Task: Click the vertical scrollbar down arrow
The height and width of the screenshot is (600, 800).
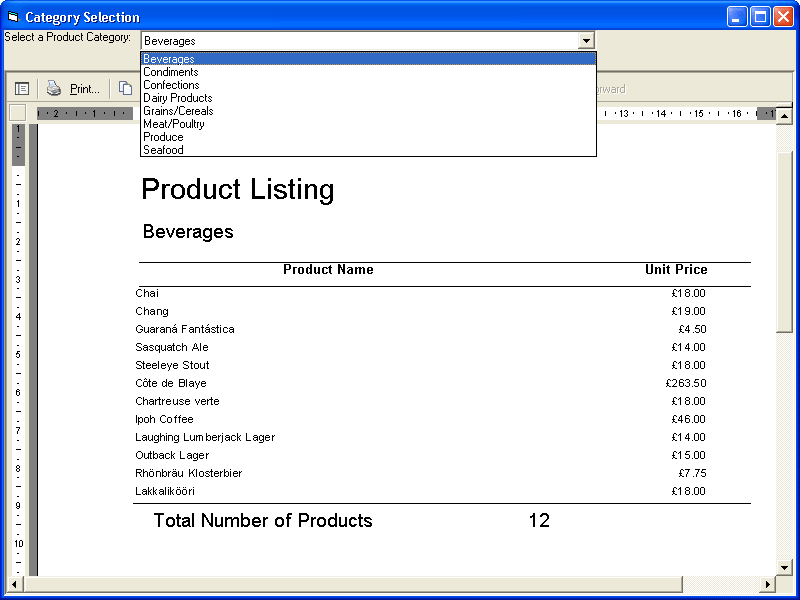Action: click(x=784, y=567)
